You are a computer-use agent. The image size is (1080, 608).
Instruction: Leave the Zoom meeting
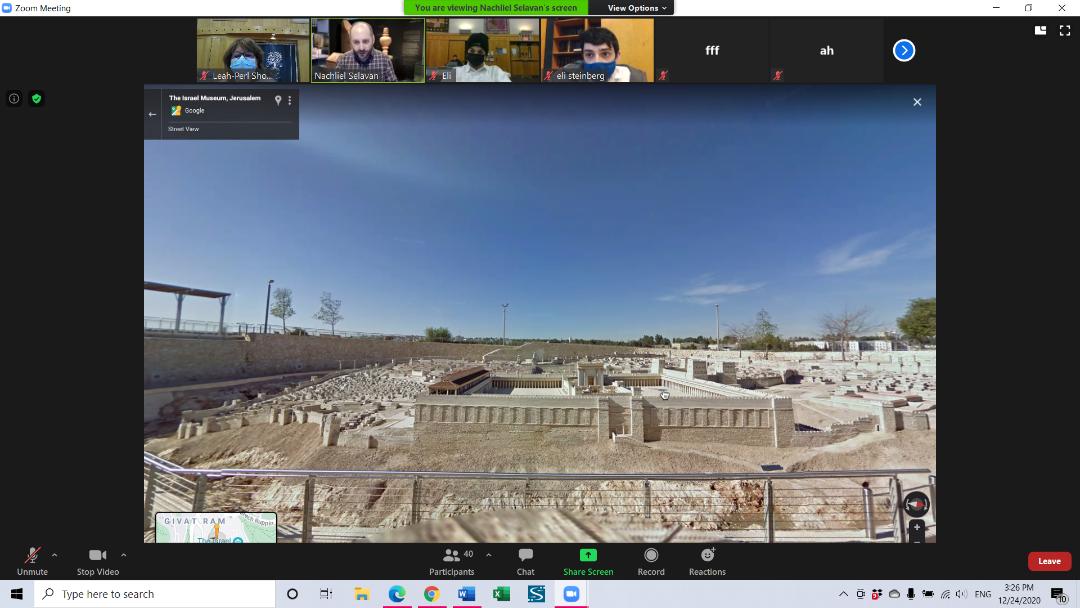tap(1049, 561)
